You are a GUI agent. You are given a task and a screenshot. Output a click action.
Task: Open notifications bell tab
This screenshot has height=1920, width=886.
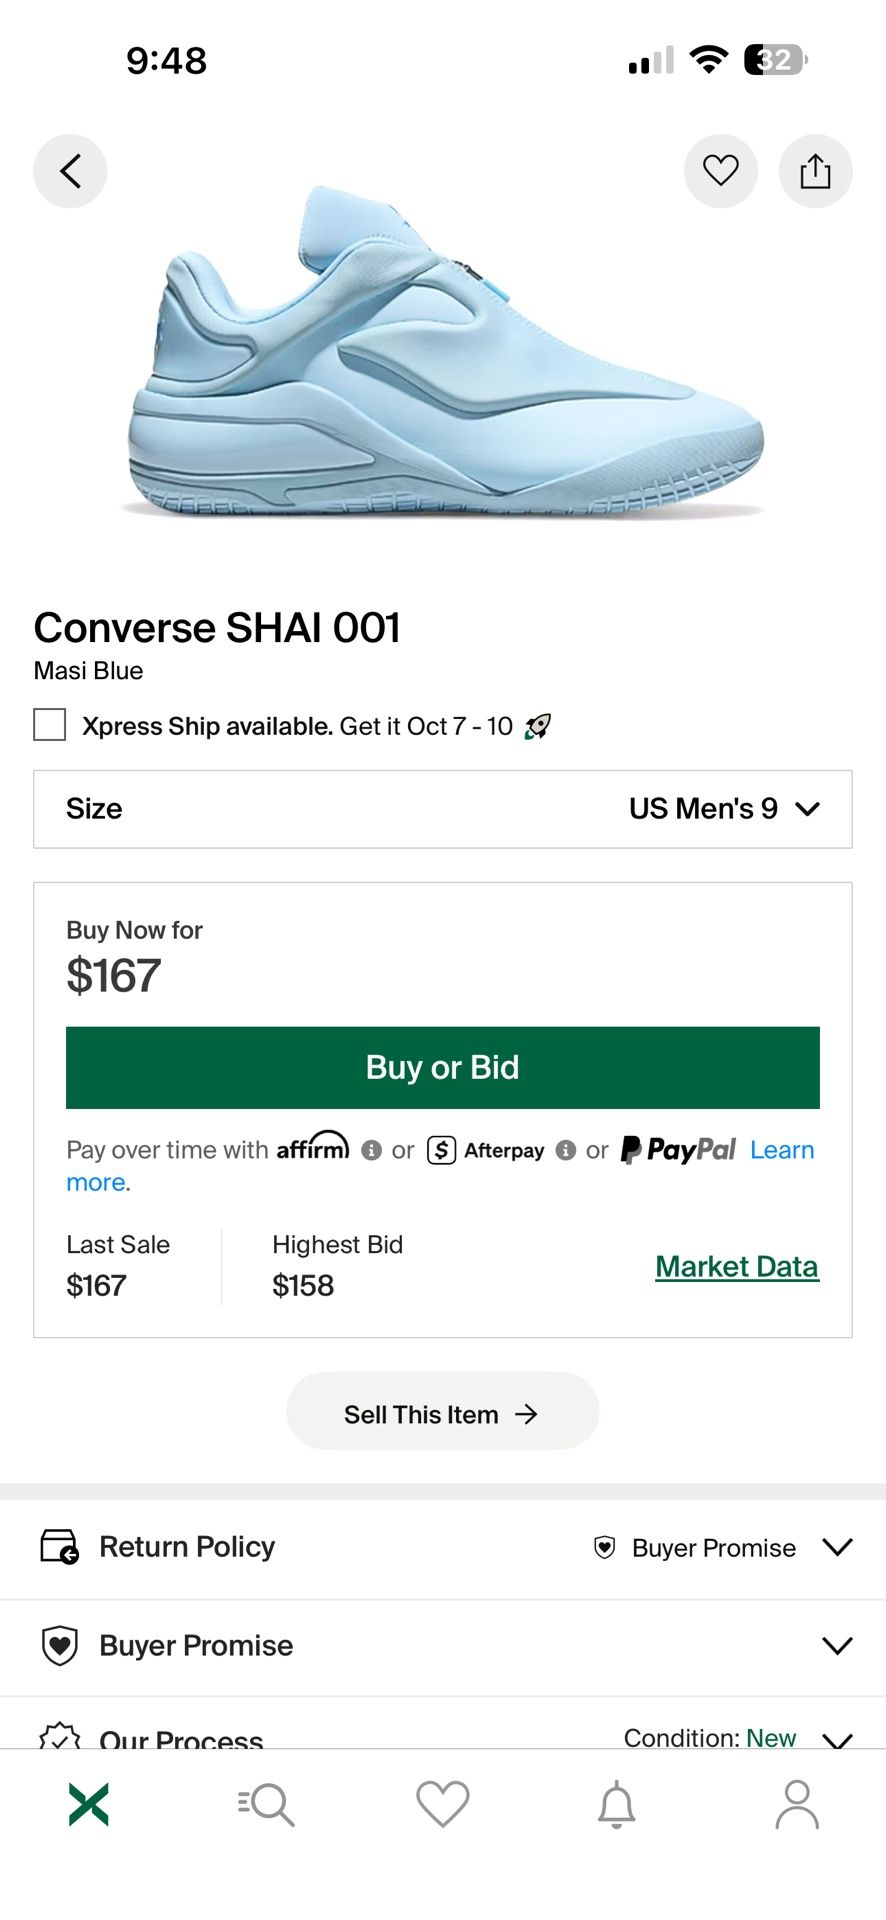point(617,1805)
